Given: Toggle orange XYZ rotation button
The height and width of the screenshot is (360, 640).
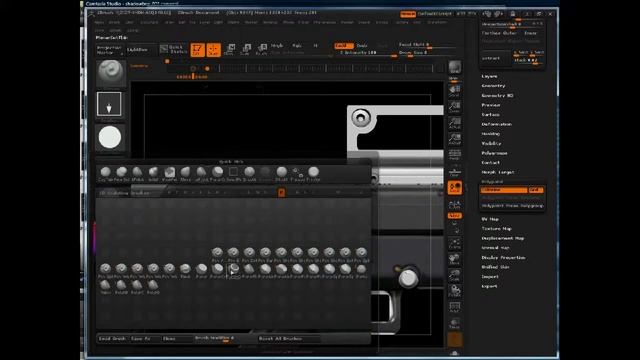Looking at the screenshot, I should (455, 216).
